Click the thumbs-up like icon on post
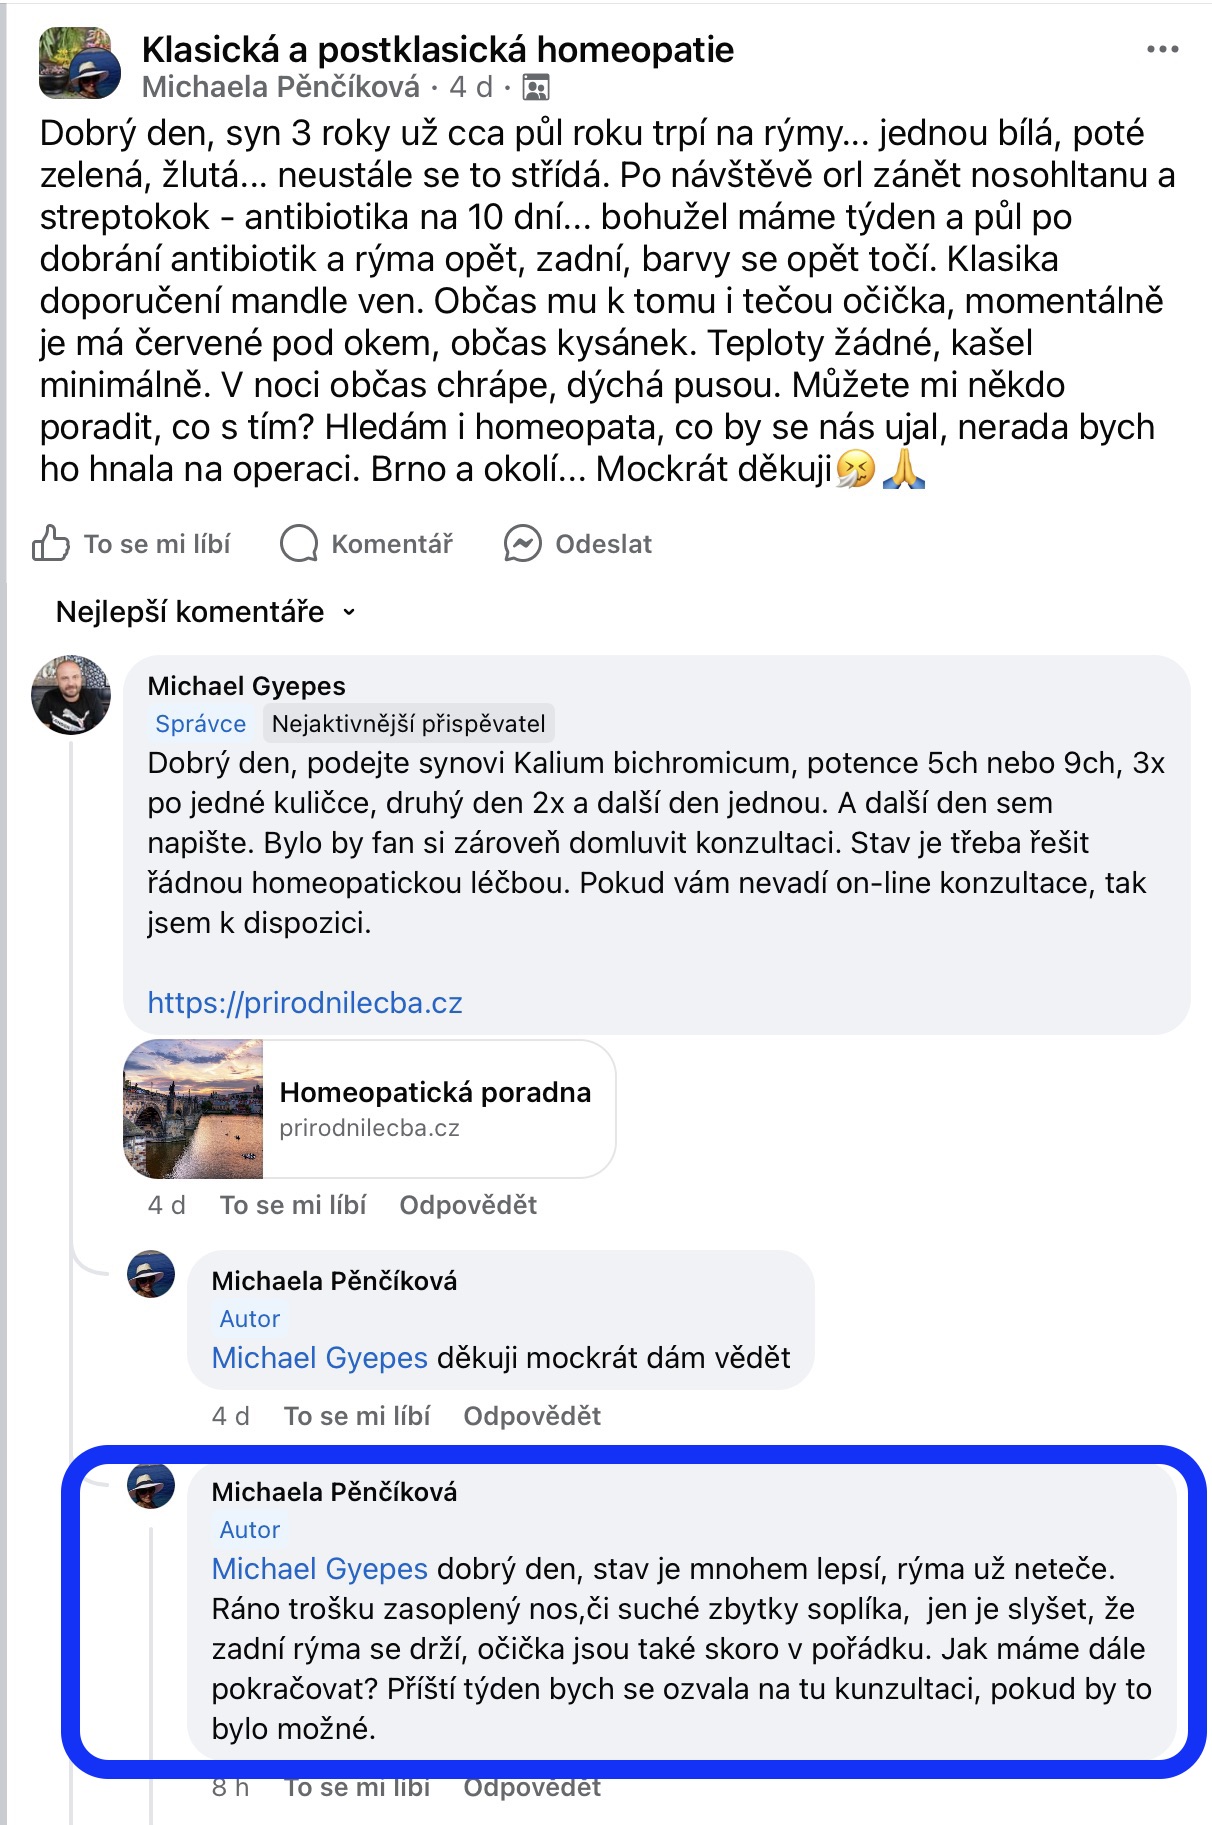Screen dimensions: 1212x1825 click(x=50, y=544)
